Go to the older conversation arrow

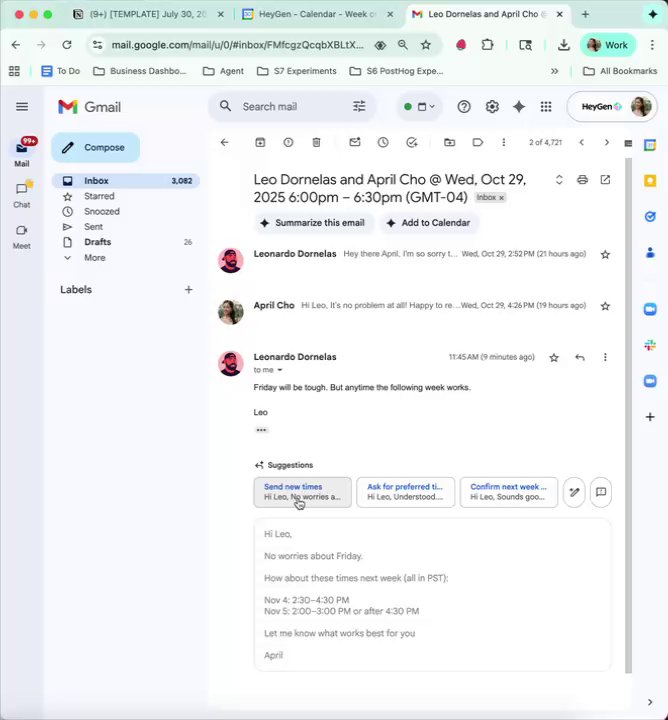coord(606,142)
